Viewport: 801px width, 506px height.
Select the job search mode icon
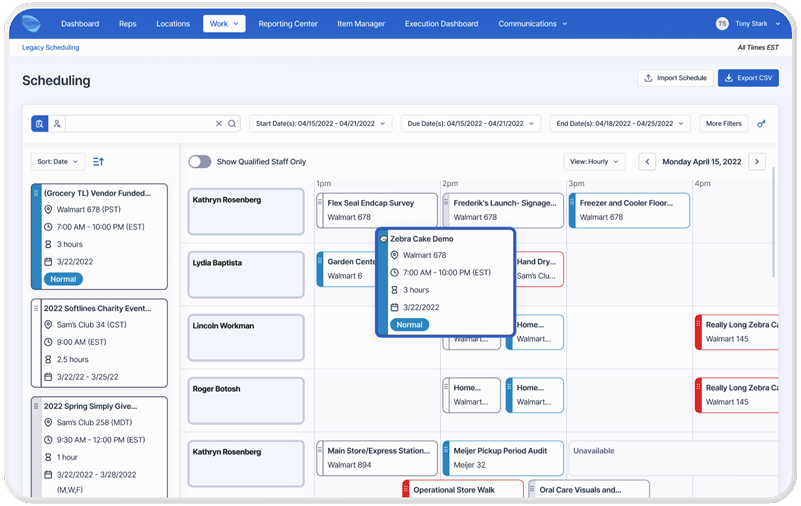click(x=39, y=124)
